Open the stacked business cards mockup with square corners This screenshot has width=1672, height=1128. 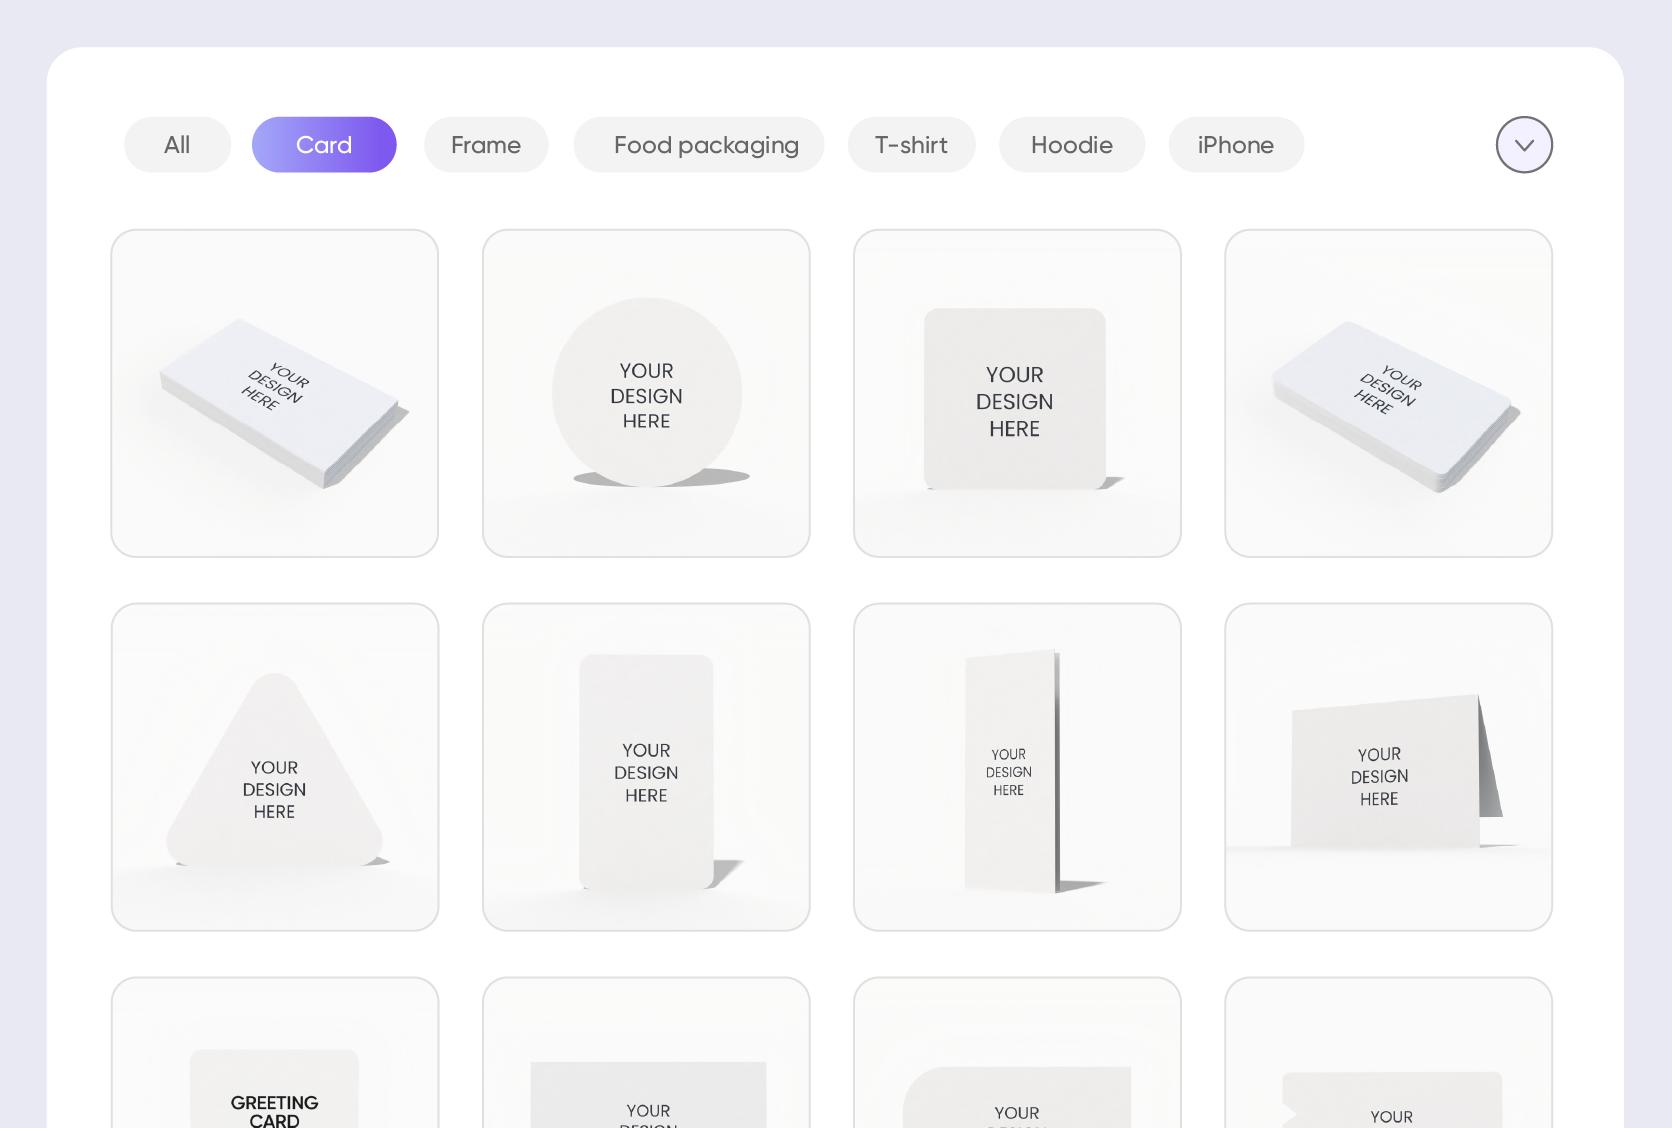tap(275, 393)
